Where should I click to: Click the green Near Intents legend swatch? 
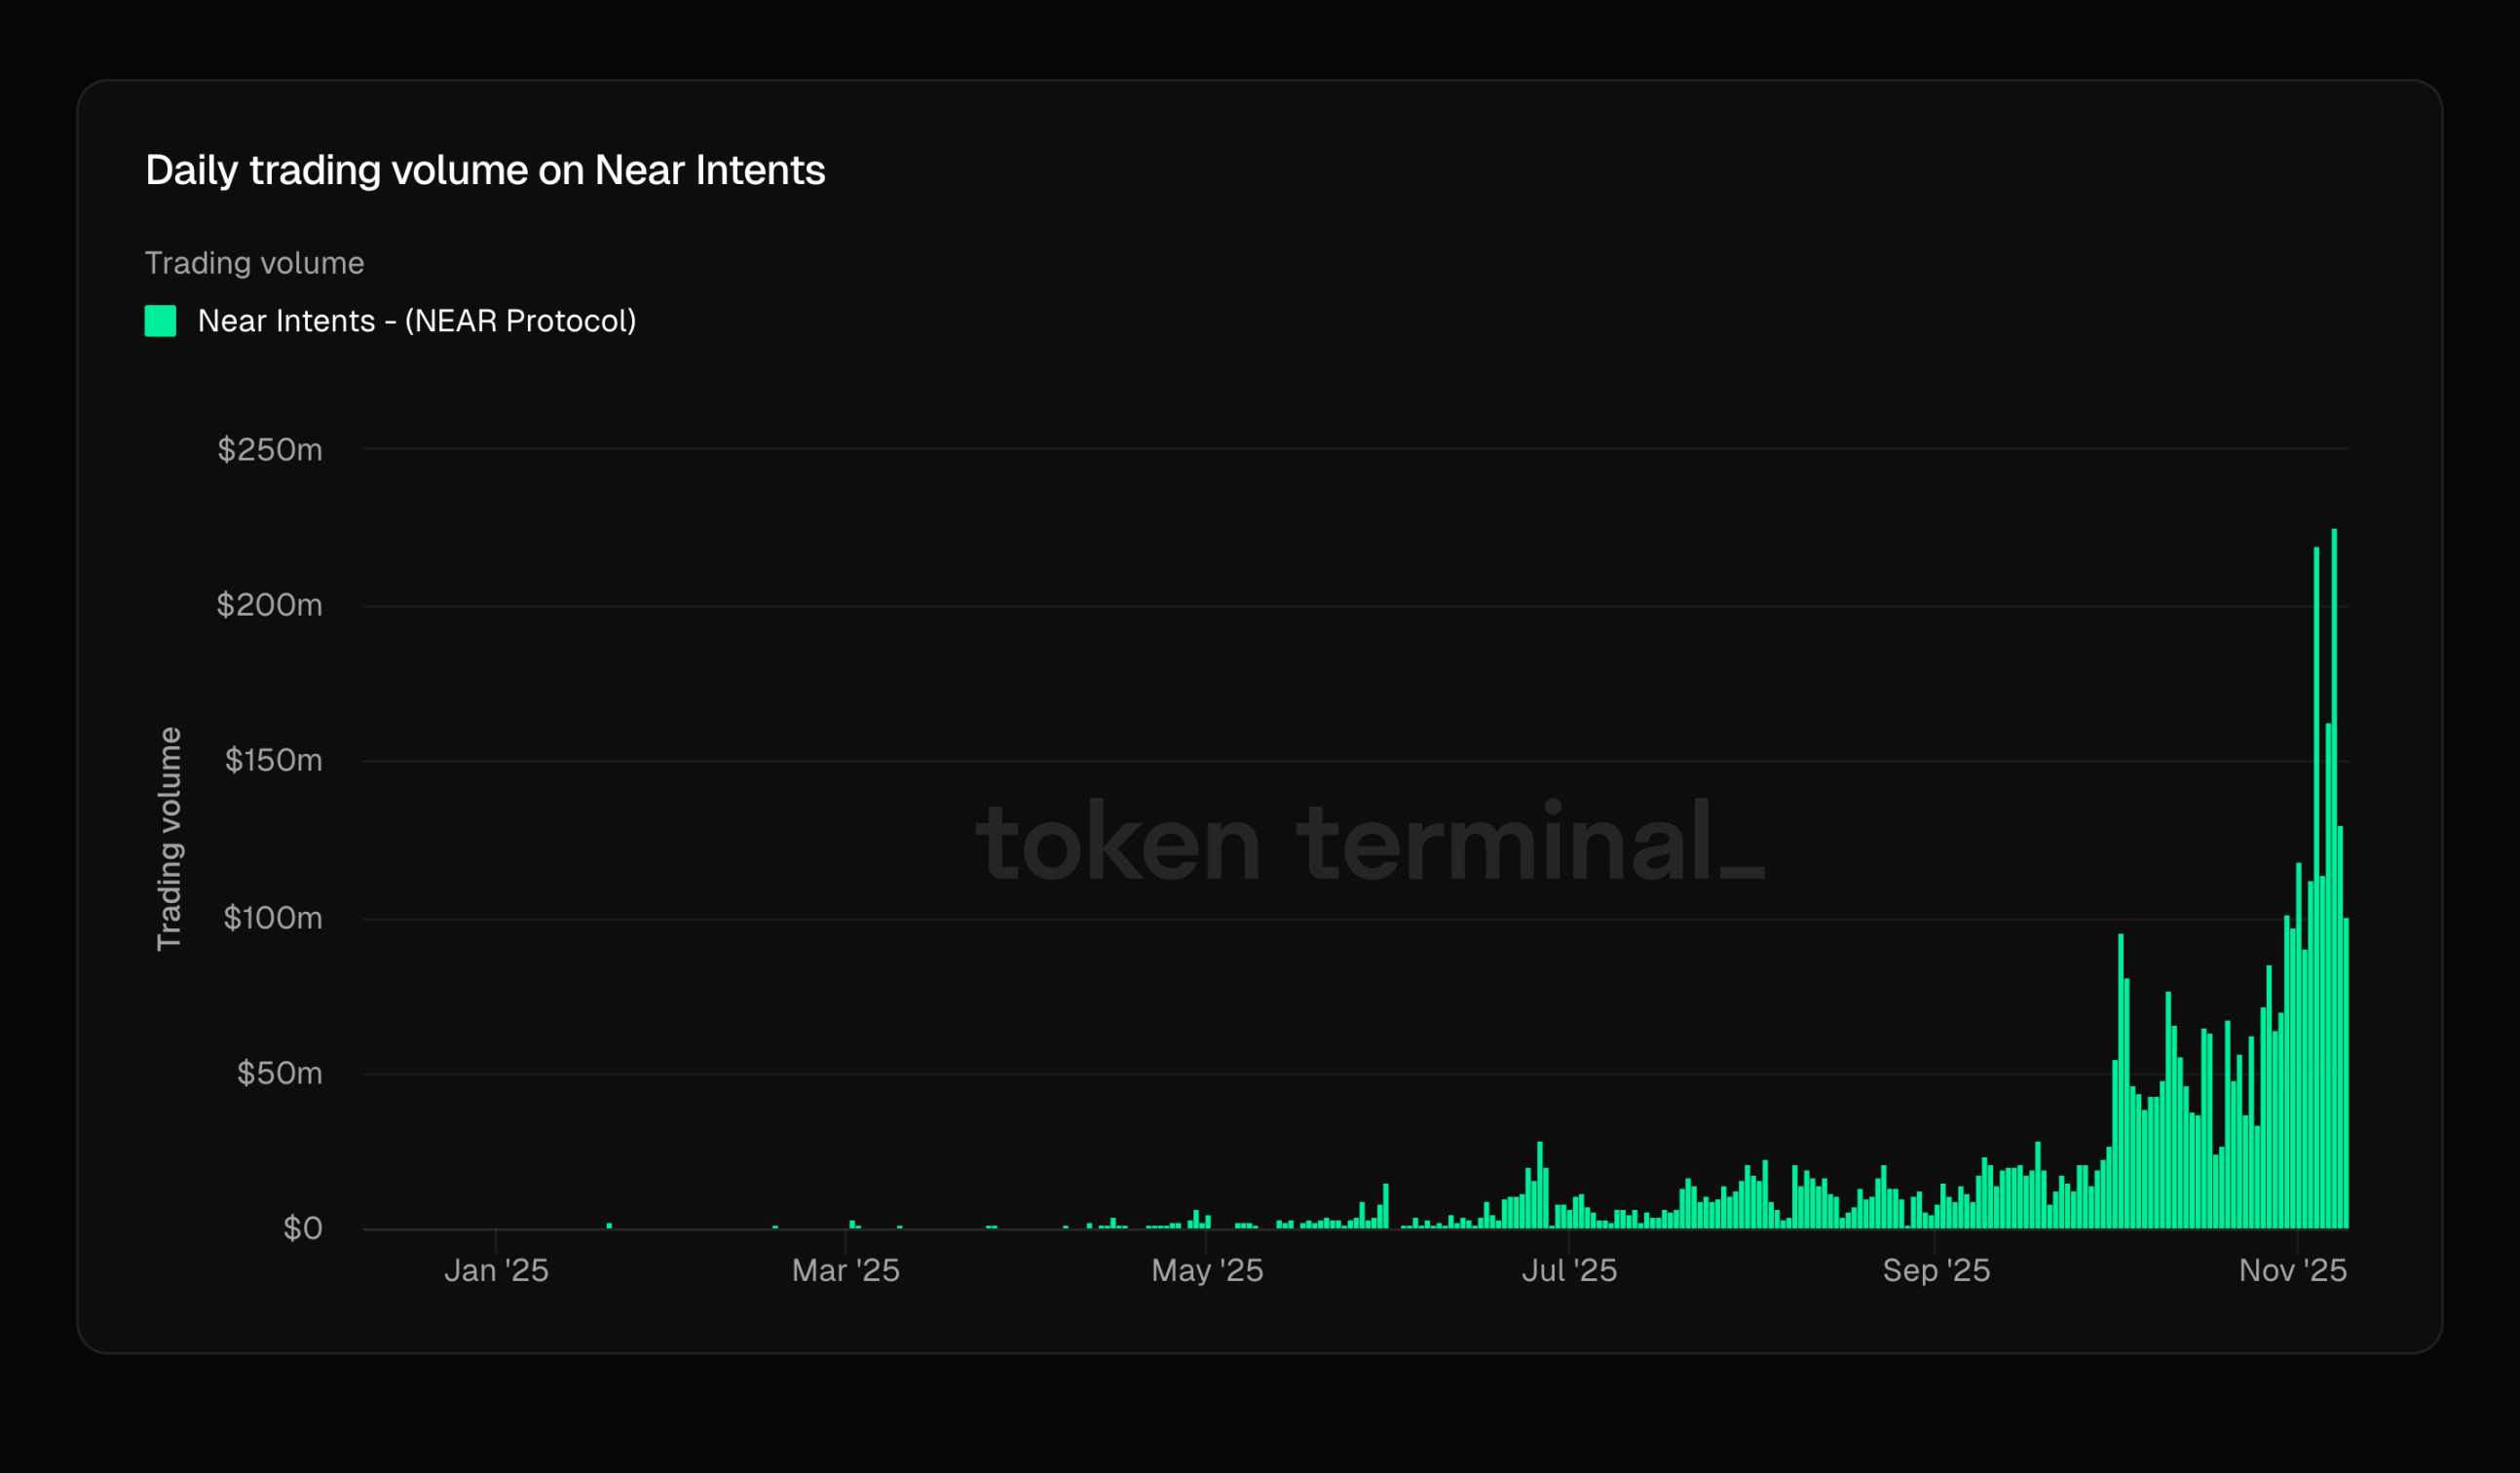[160, 321]
